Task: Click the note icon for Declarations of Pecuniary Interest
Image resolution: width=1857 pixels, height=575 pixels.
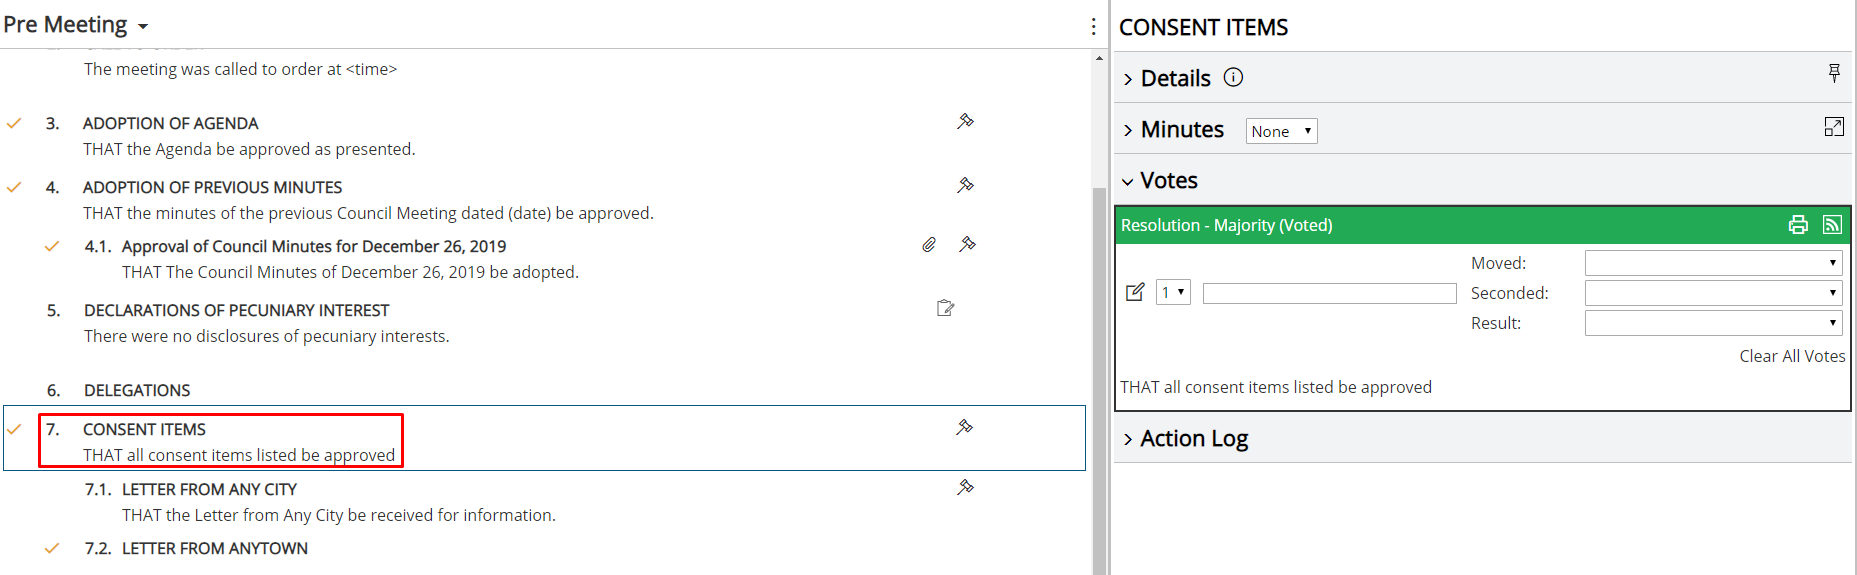Action: (945, 308)
